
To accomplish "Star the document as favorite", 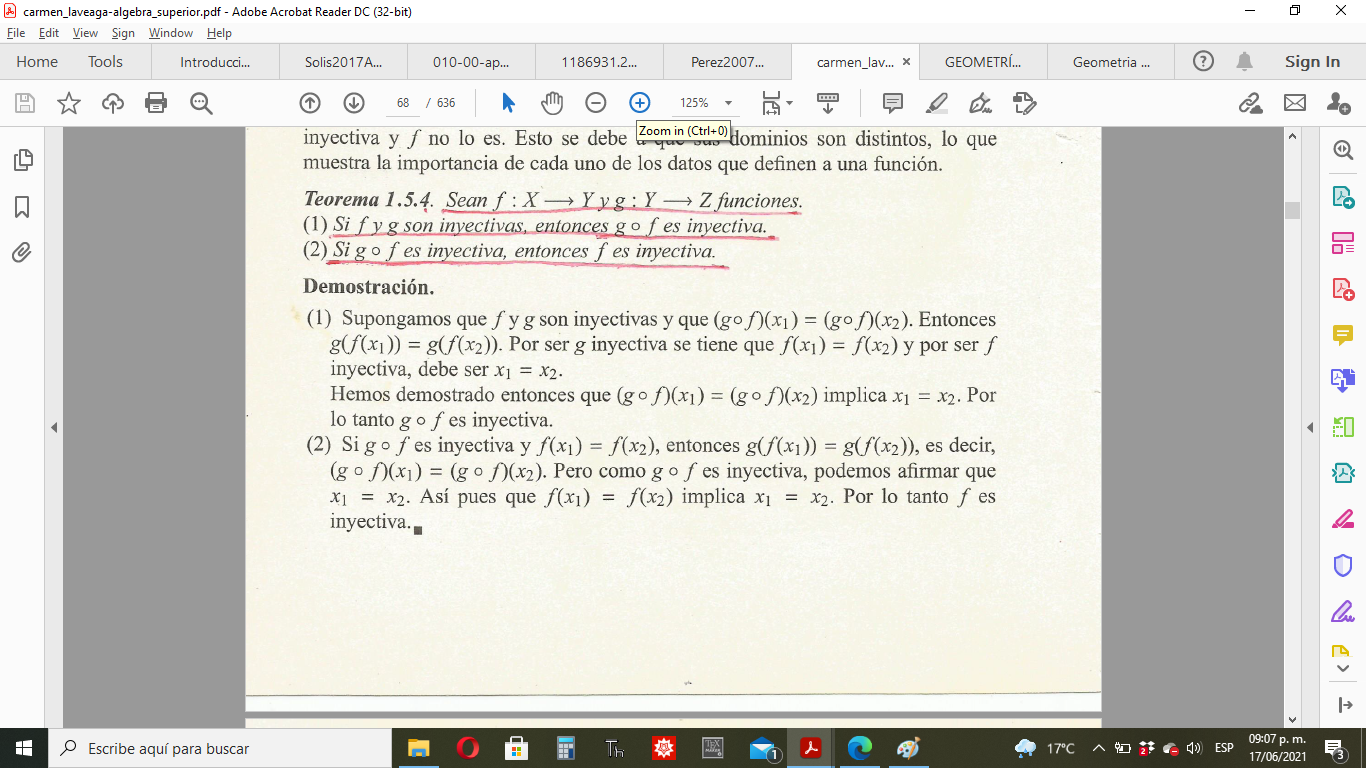I will point(69,103).
